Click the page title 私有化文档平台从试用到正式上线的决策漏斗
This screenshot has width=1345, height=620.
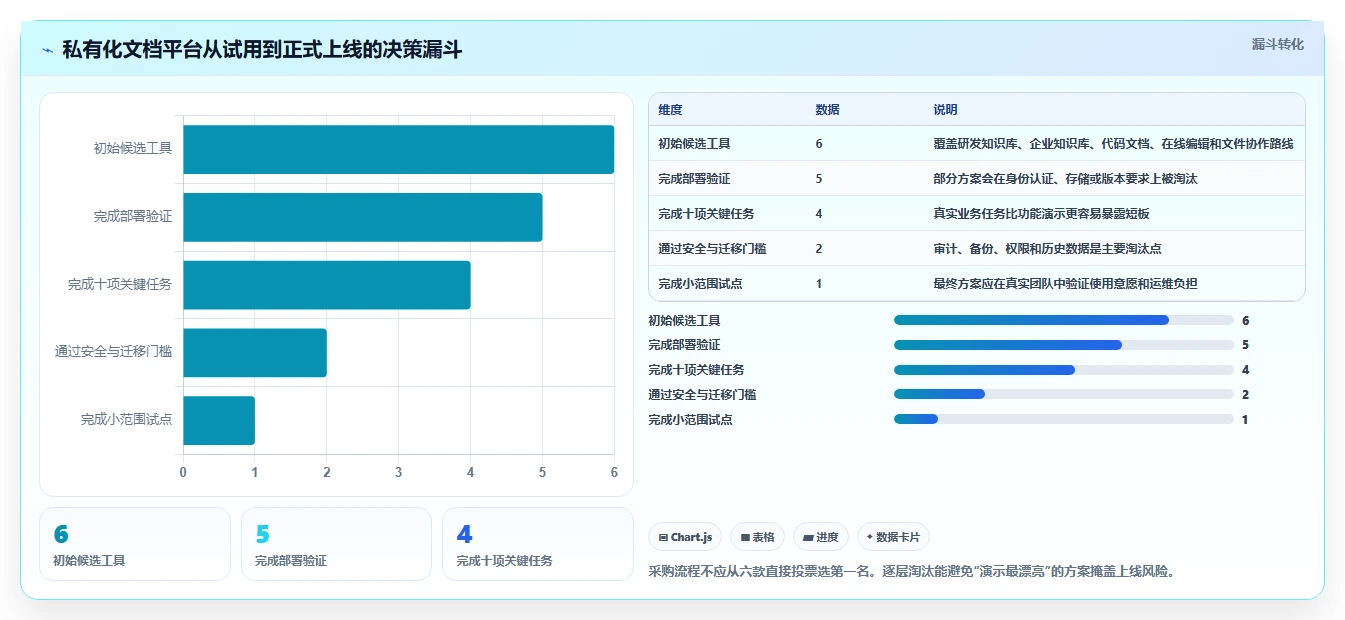[262, 50]
